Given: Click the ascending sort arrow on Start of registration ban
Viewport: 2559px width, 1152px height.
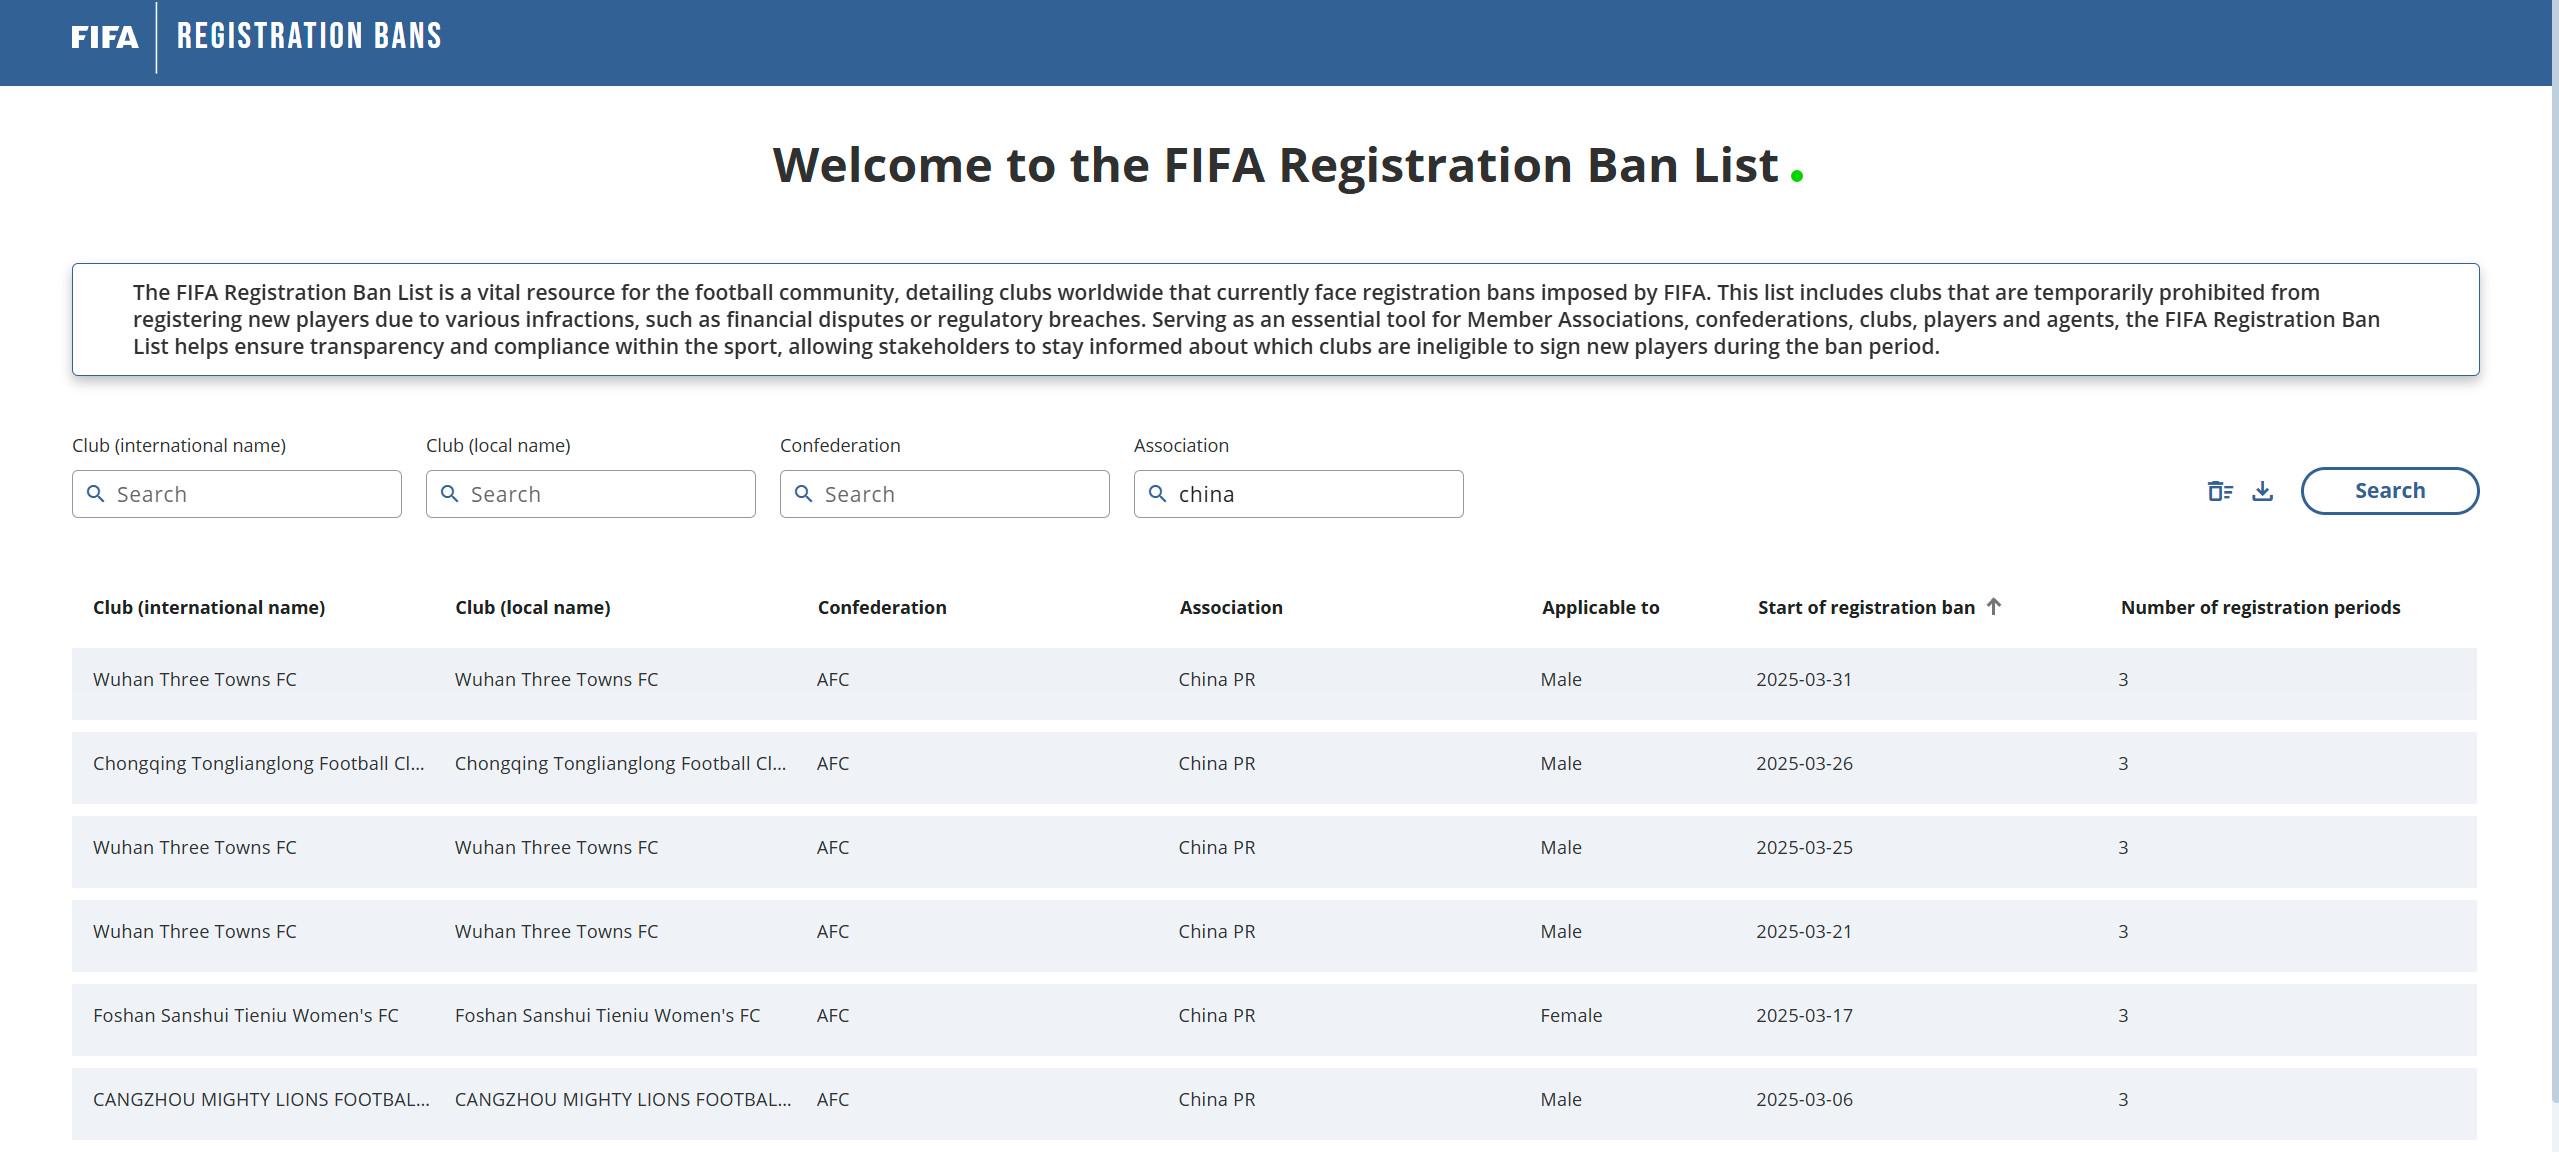Looking at the screenshot, I should tap(1993, 606).
